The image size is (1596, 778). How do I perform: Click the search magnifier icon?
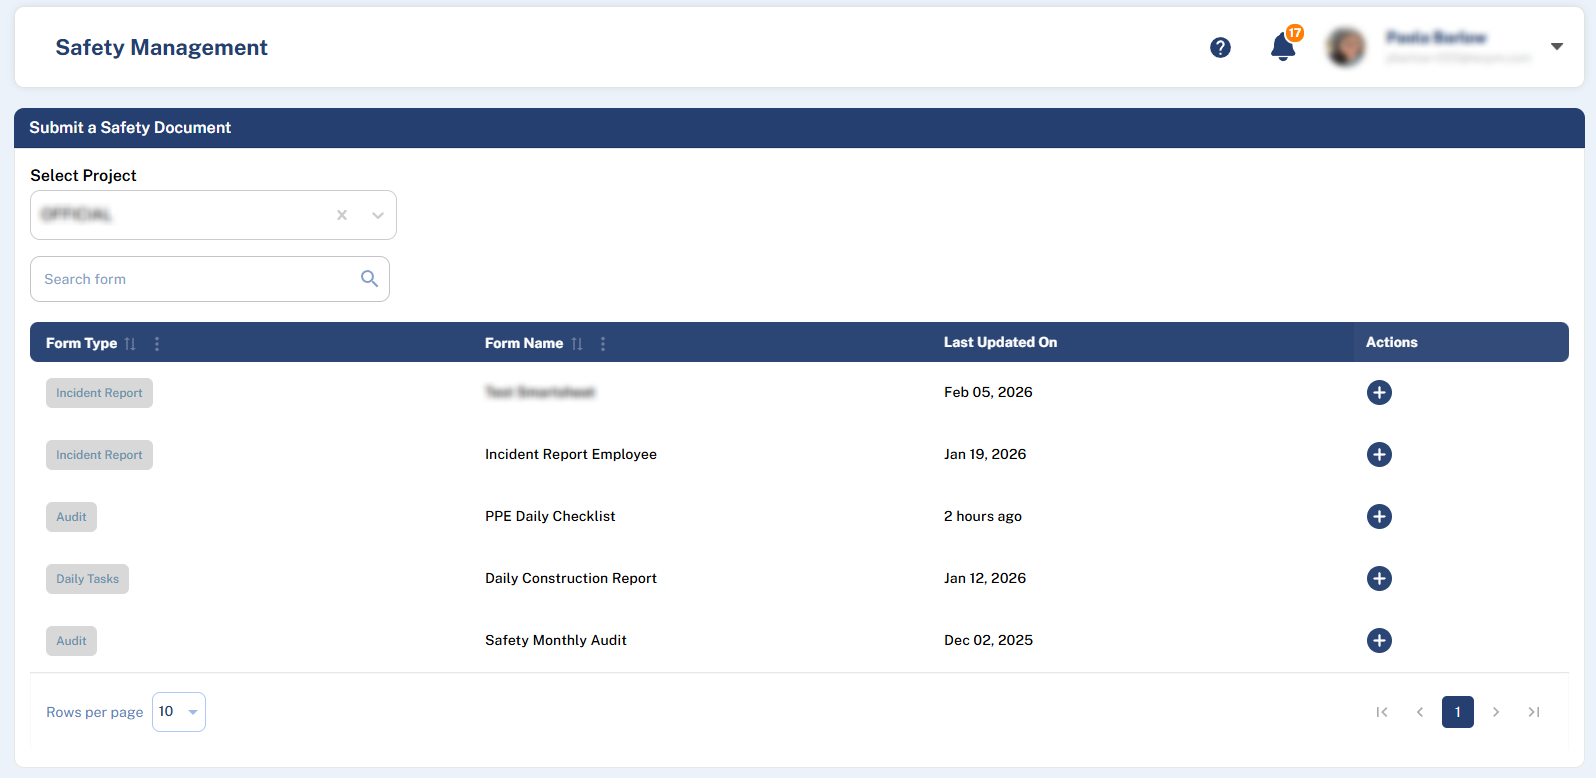point(369,278)
